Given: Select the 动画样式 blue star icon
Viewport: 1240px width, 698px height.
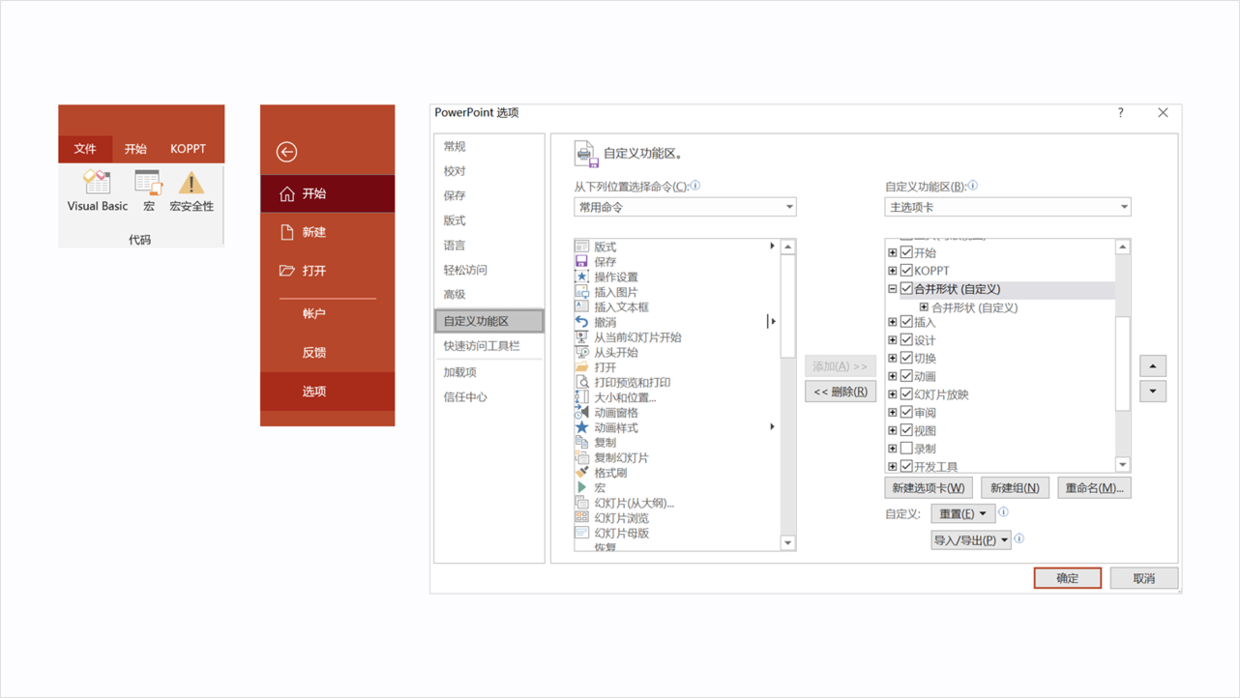Looking at the screenshot, I should (x=582, y=427).
